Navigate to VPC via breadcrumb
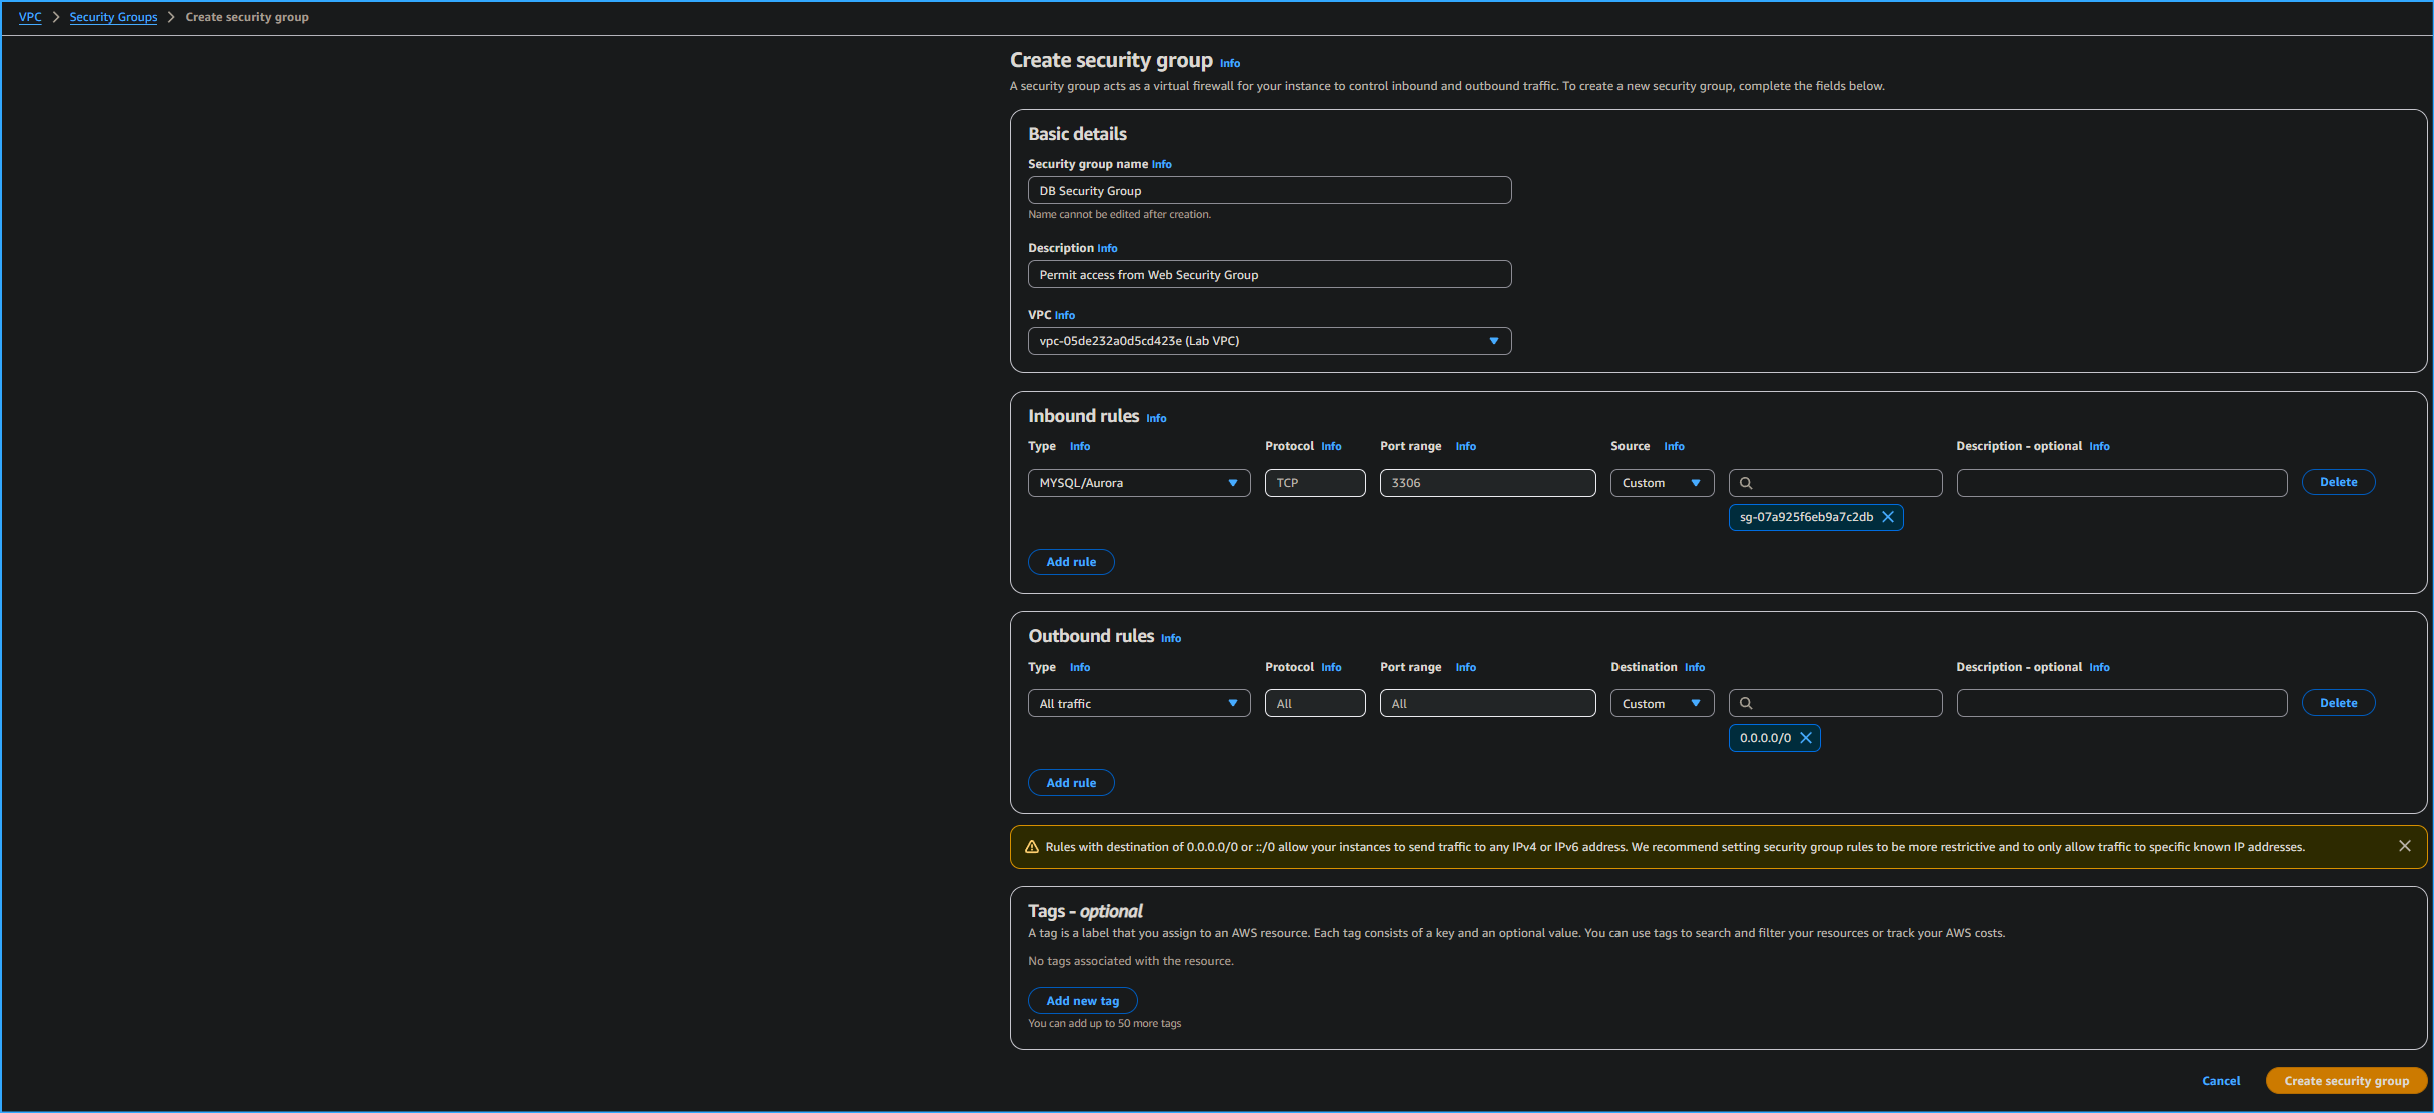The image size is (2434, 1113). (29, 17)
